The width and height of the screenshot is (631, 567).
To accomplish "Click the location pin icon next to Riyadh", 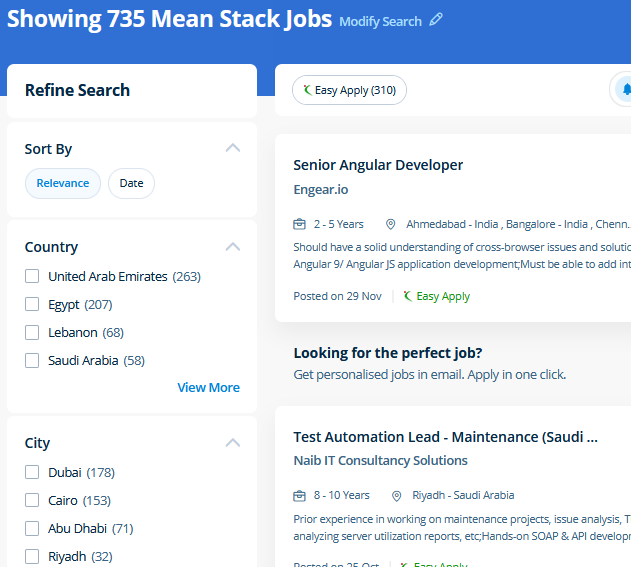I will 397,495.
